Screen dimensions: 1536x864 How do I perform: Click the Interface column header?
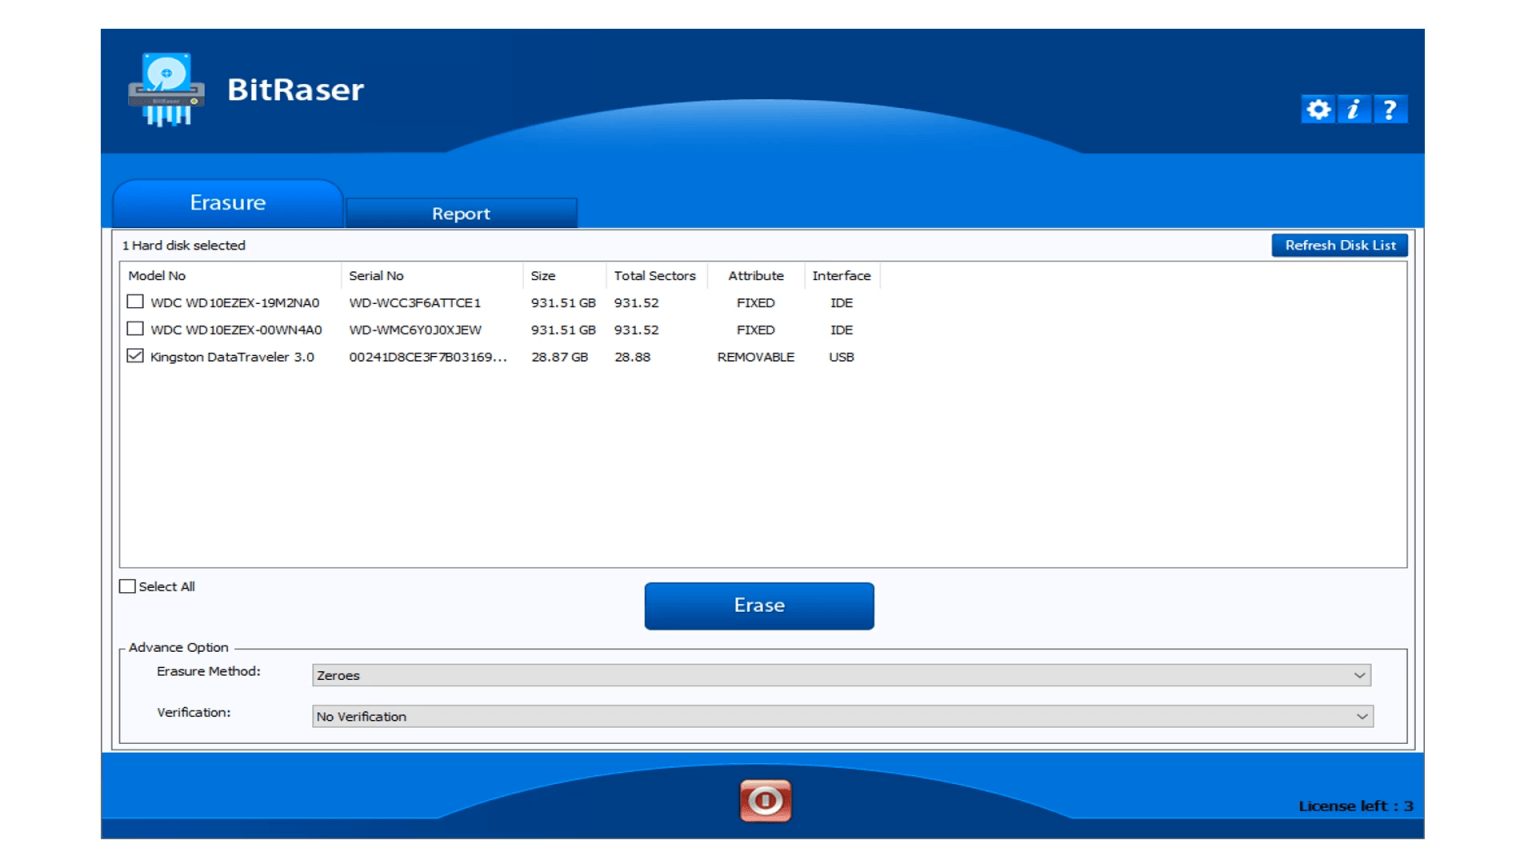[841, 276]
